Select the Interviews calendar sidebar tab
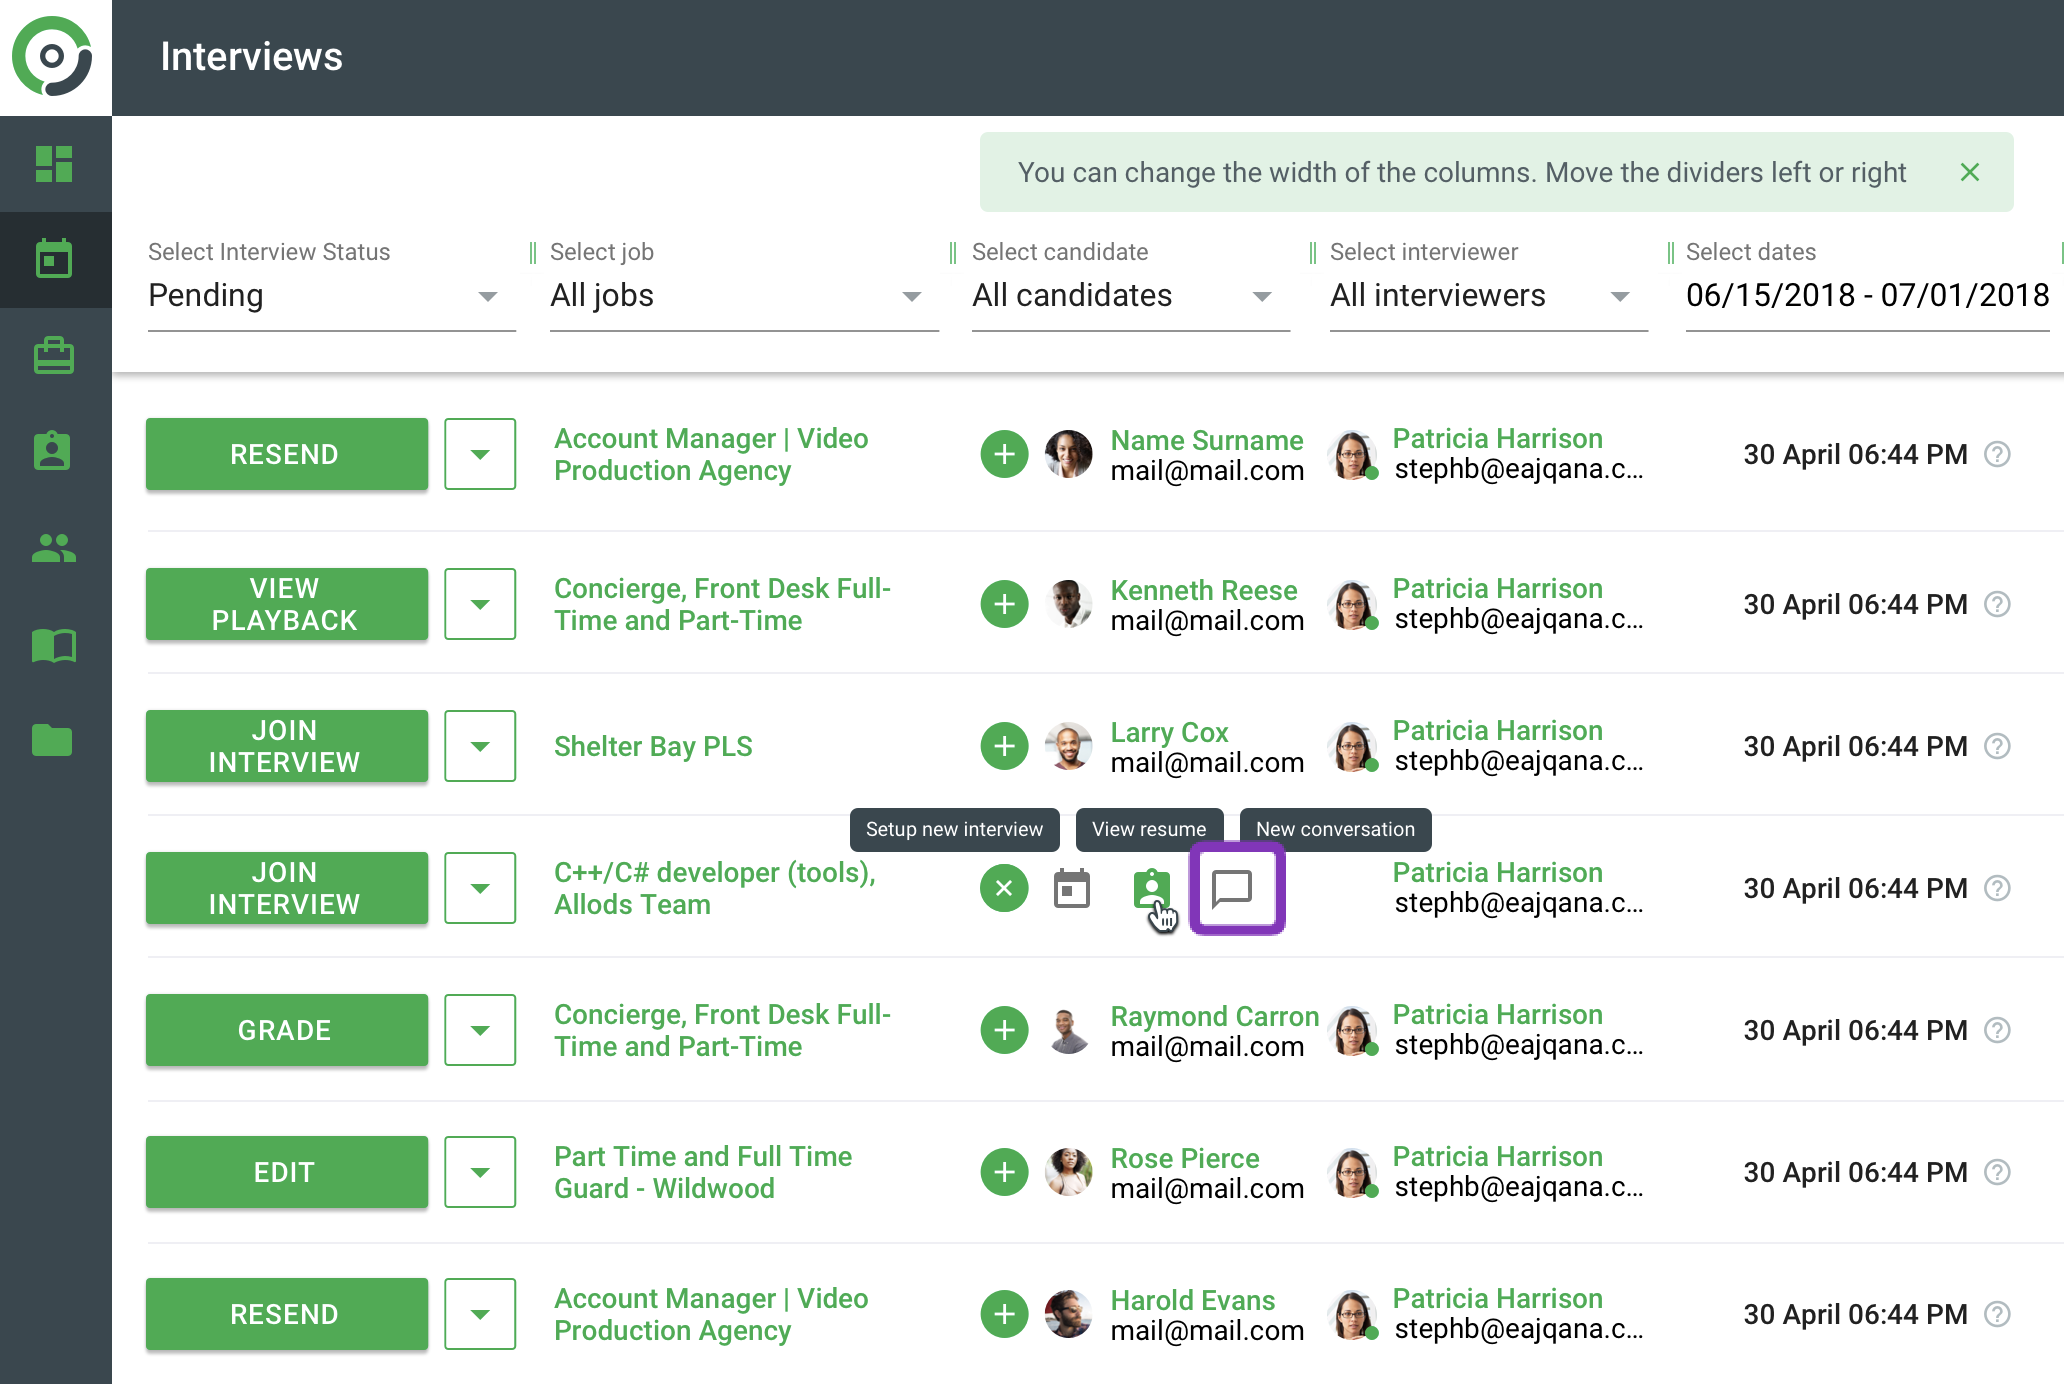Image resolution: width=2064 pixels, height=1384 pixels. (x=54, y=259)
